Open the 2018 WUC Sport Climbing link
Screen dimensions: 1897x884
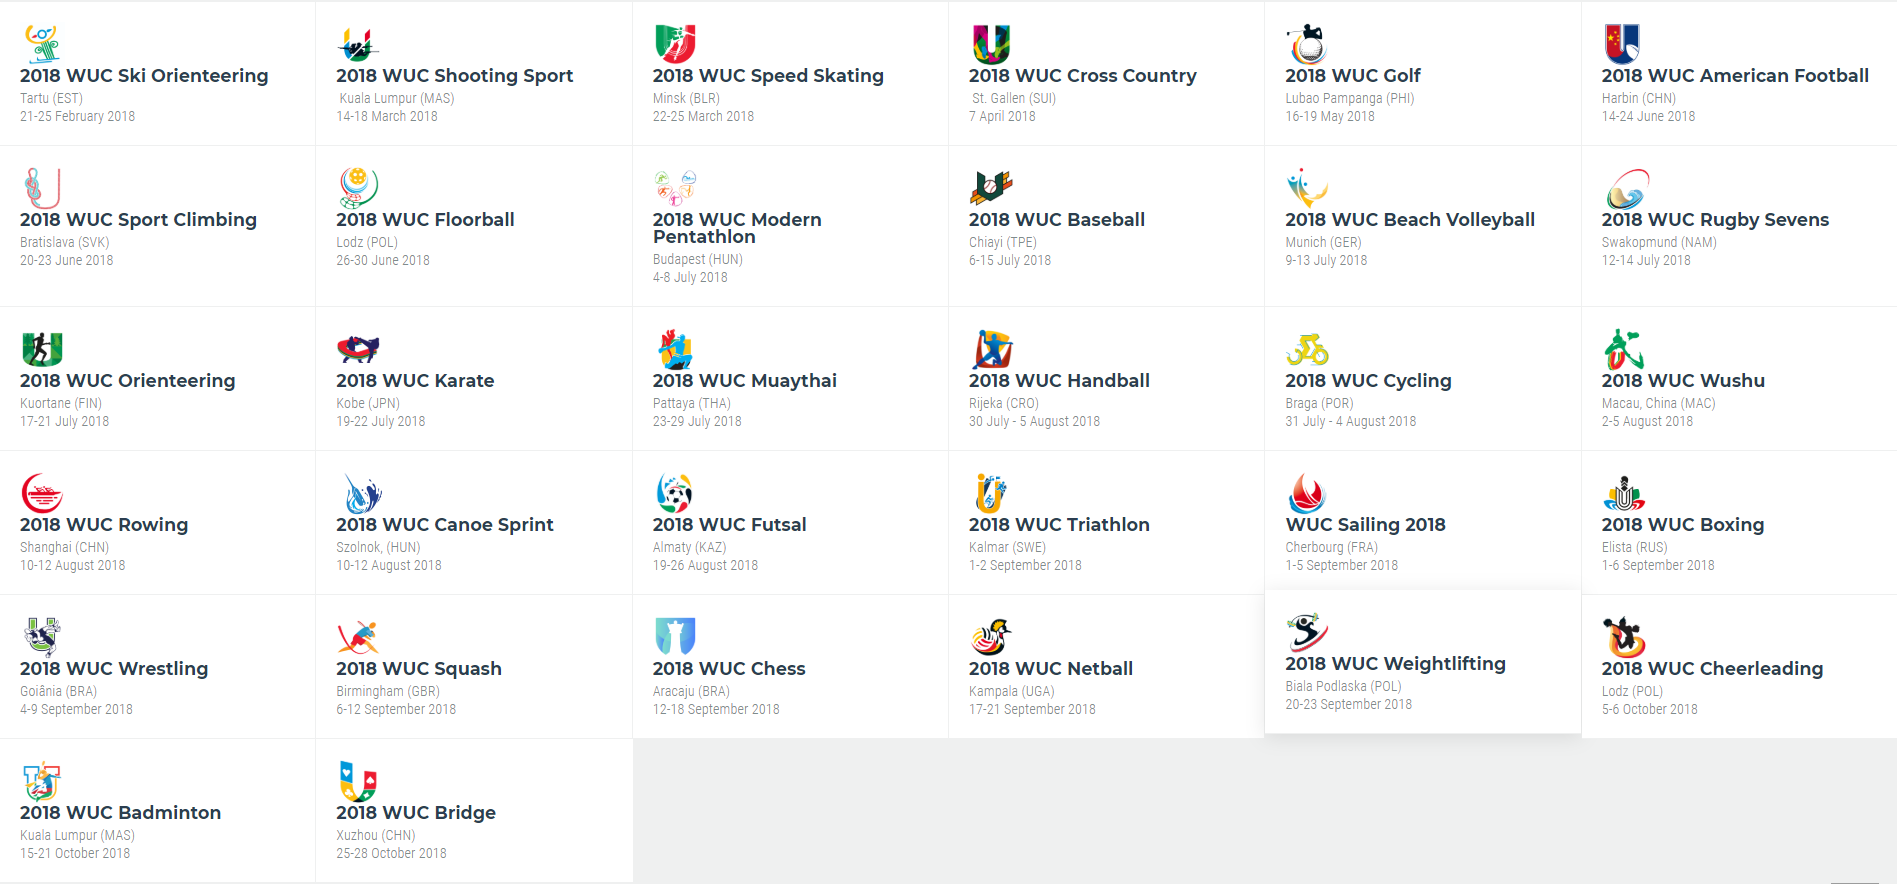[x=138, y=220]
